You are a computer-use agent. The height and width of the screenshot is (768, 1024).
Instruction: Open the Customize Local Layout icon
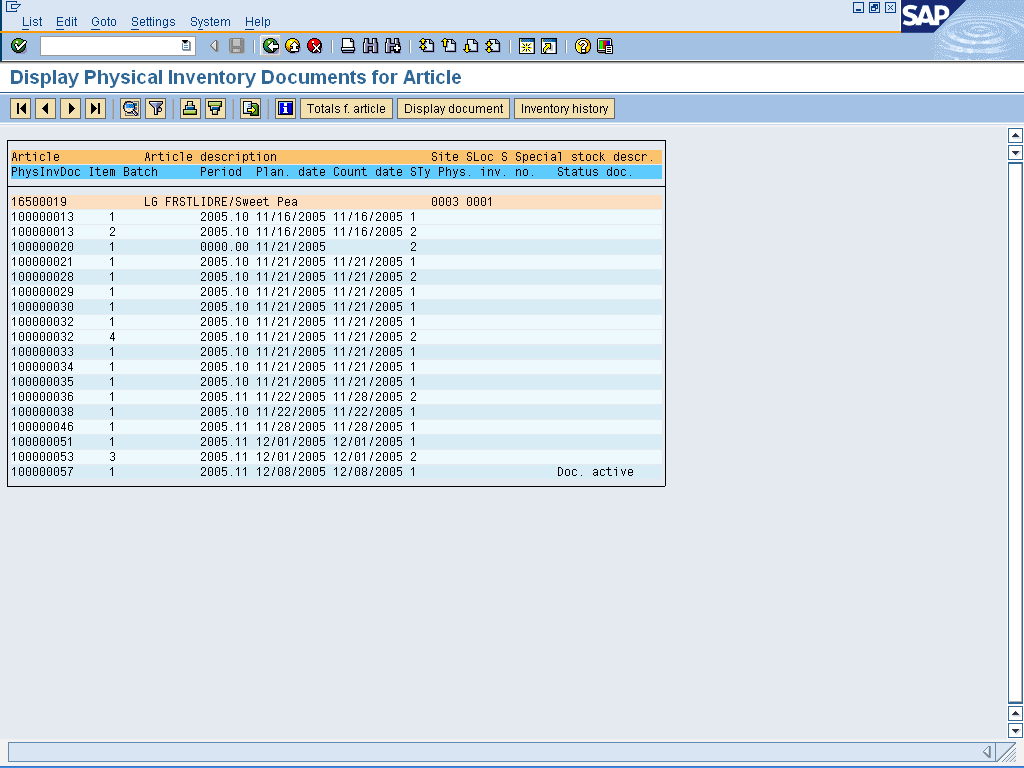[605, 46]
